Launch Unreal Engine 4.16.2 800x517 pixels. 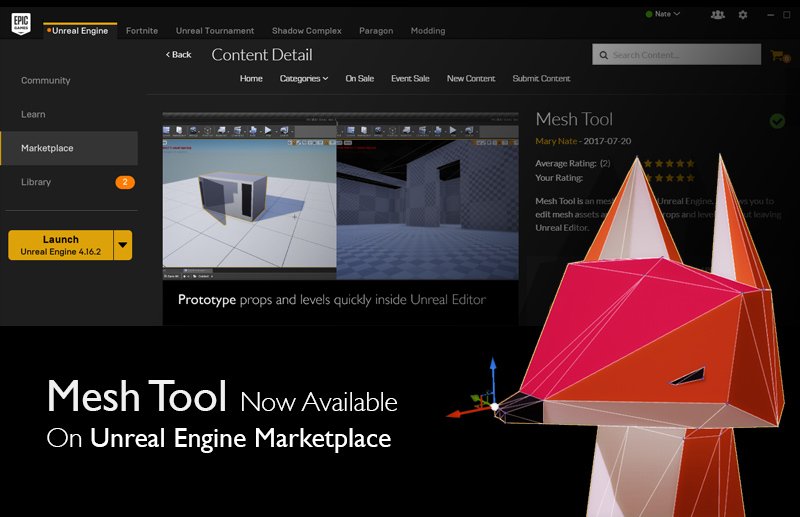point(61,245)
